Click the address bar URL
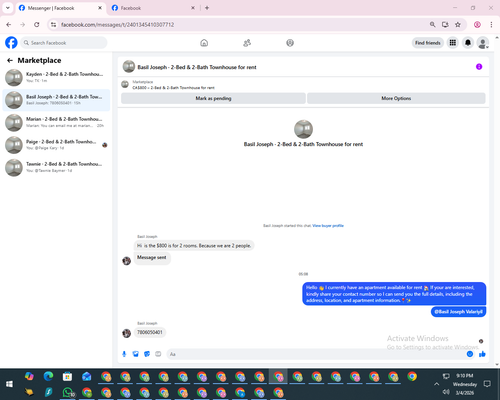 [117, 25]
